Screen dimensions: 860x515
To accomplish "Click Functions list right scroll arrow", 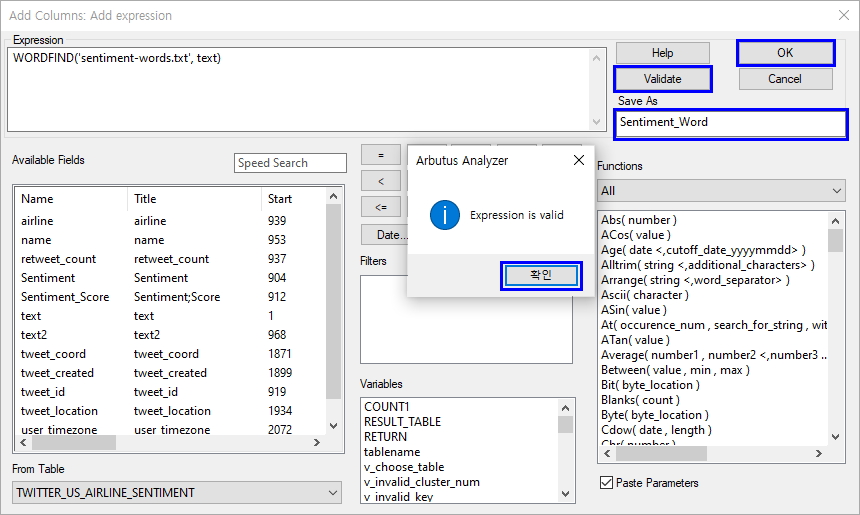I will (818, 454).
